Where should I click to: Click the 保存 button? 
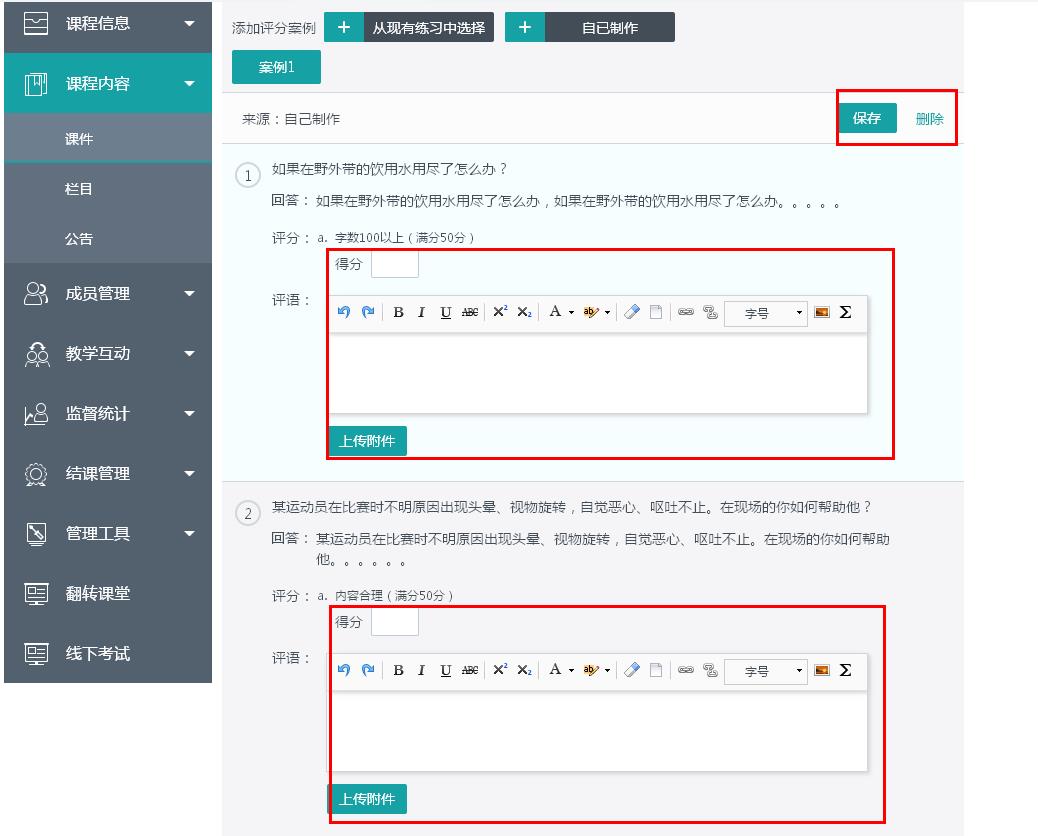click(x=867, y=118)
